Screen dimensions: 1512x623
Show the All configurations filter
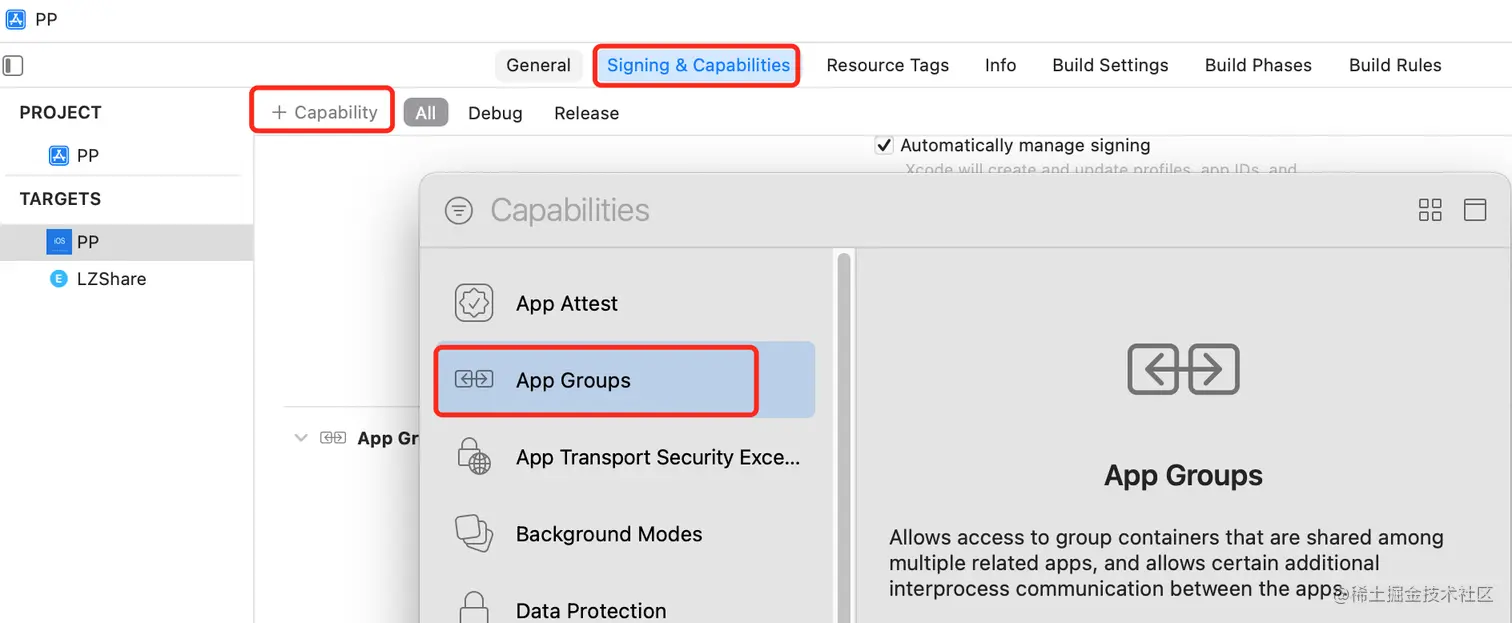click(x=426, y=113)
